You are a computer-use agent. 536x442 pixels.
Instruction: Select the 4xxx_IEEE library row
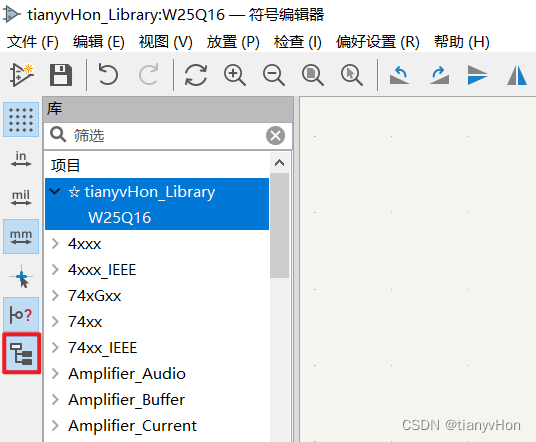coord(157,270)
